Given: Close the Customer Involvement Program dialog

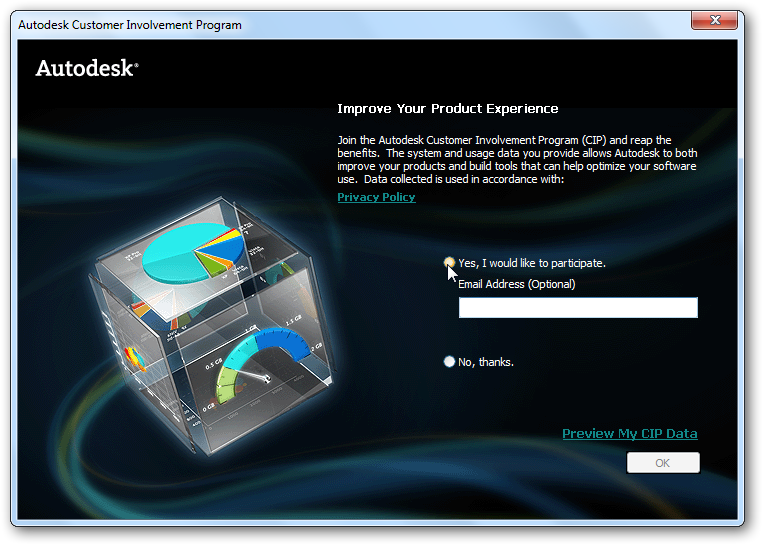Looking at the screenshot, I should [714, 20].
